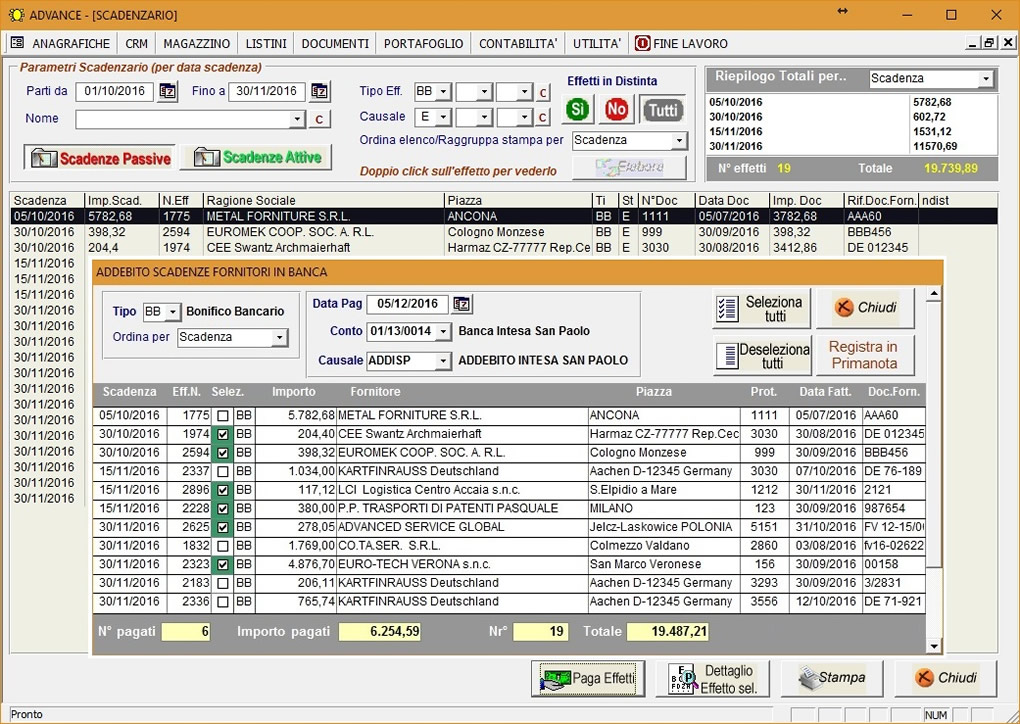Select the EUROMEK COOP. row in main list
The image size is (1020, 724).
point(503,232)
